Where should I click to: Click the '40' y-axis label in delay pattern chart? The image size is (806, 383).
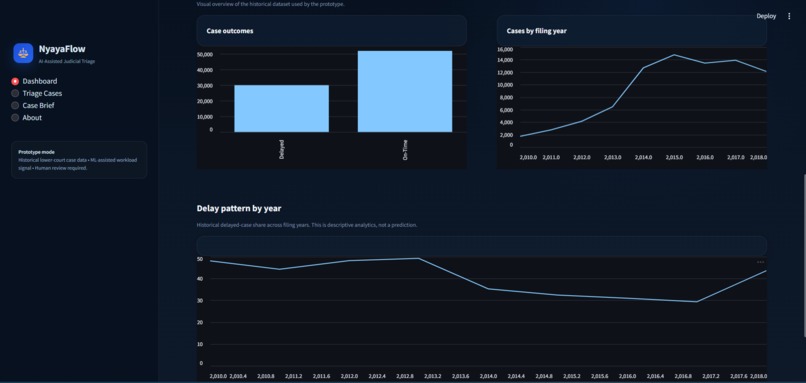(200, 279)
